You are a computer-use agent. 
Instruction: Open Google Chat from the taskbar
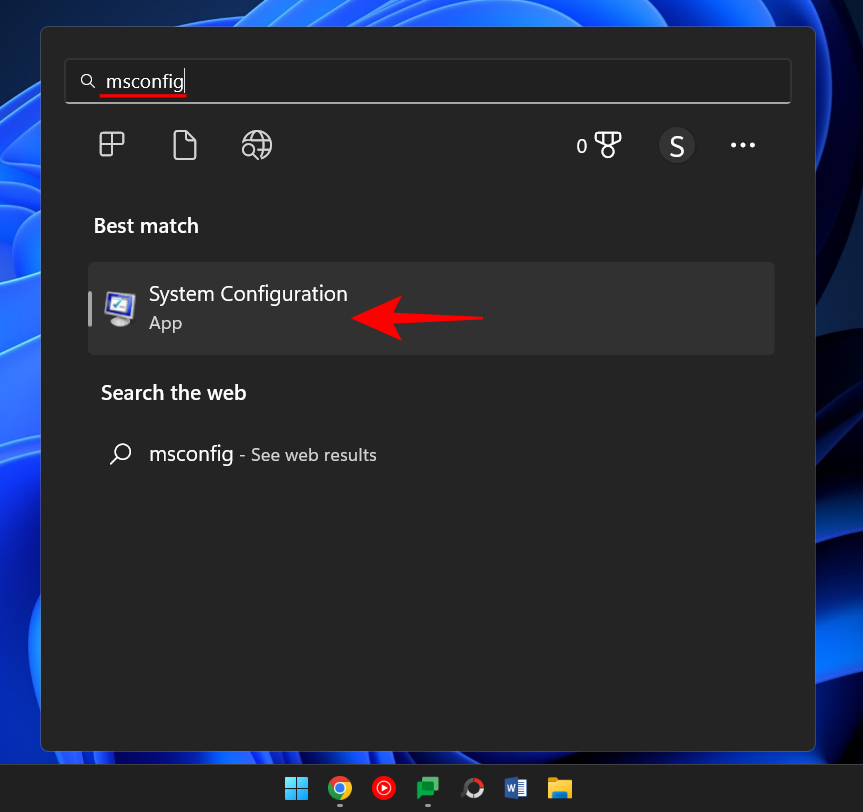pos(428,788)
